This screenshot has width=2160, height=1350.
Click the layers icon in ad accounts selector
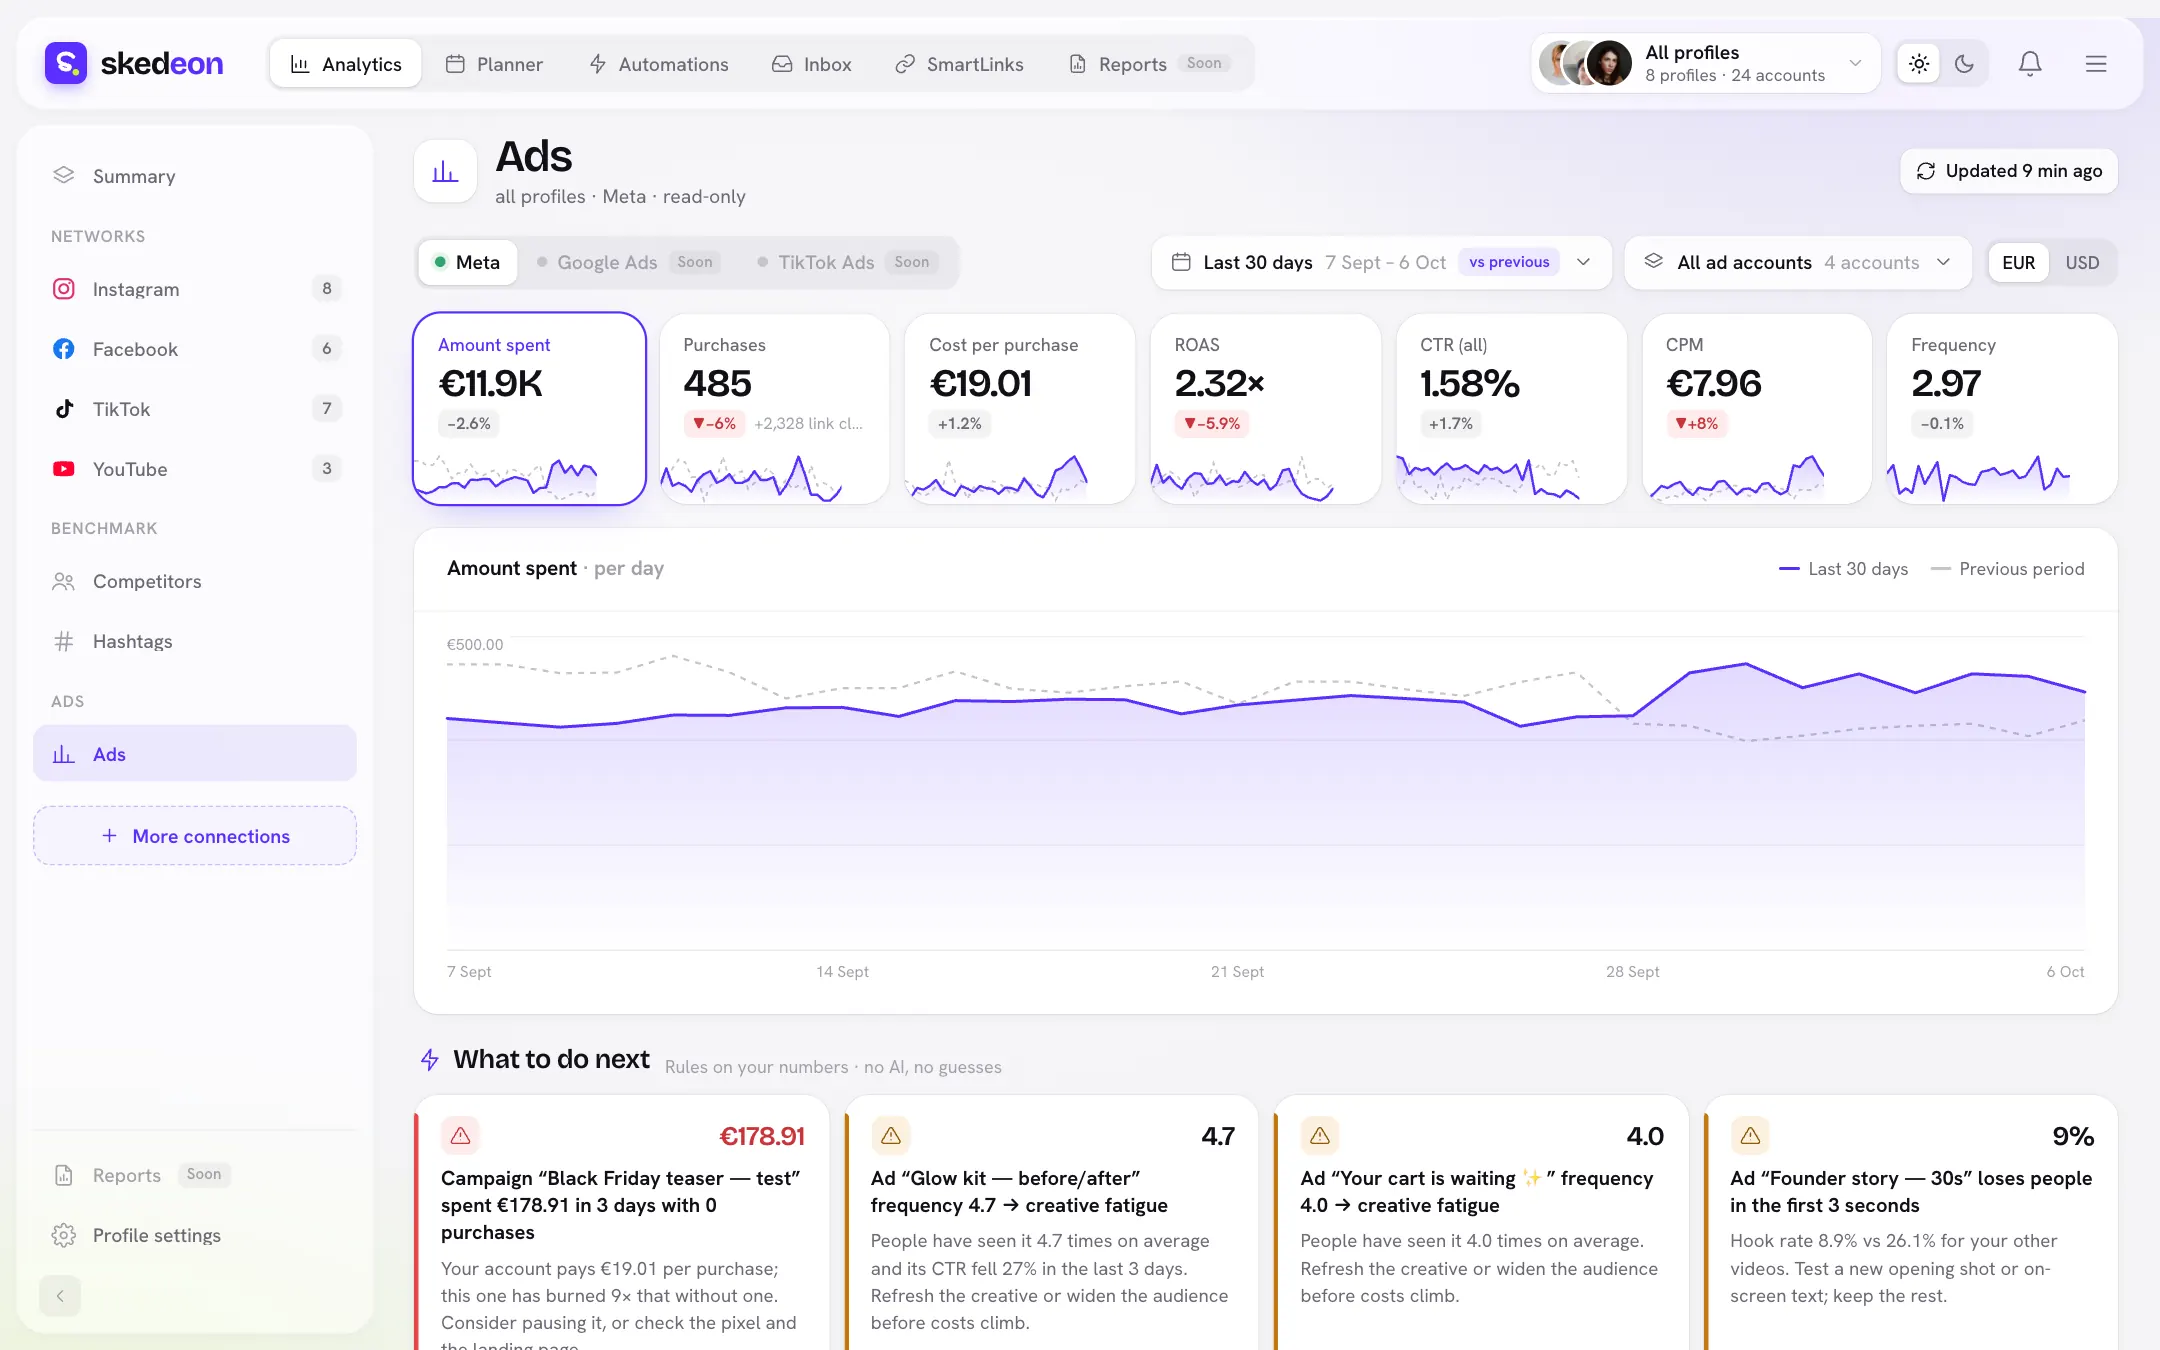1654,261
